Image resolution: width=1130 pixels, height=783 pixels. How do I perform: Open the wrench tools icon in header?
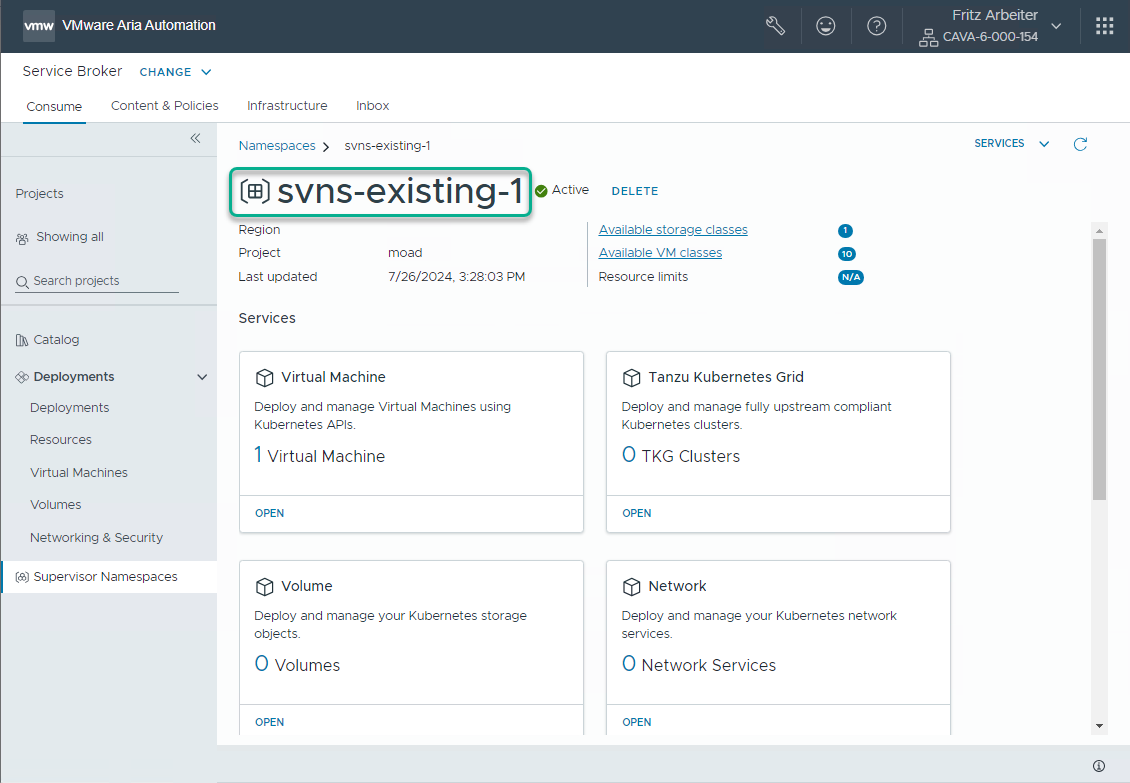[775, 26]
